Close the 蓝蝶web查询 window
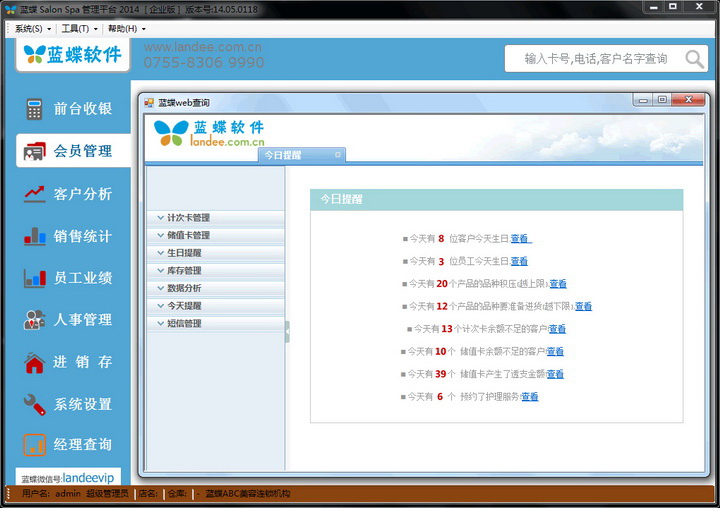The width and height of the screenshot is (720, 508). click(x=688, y=100)
